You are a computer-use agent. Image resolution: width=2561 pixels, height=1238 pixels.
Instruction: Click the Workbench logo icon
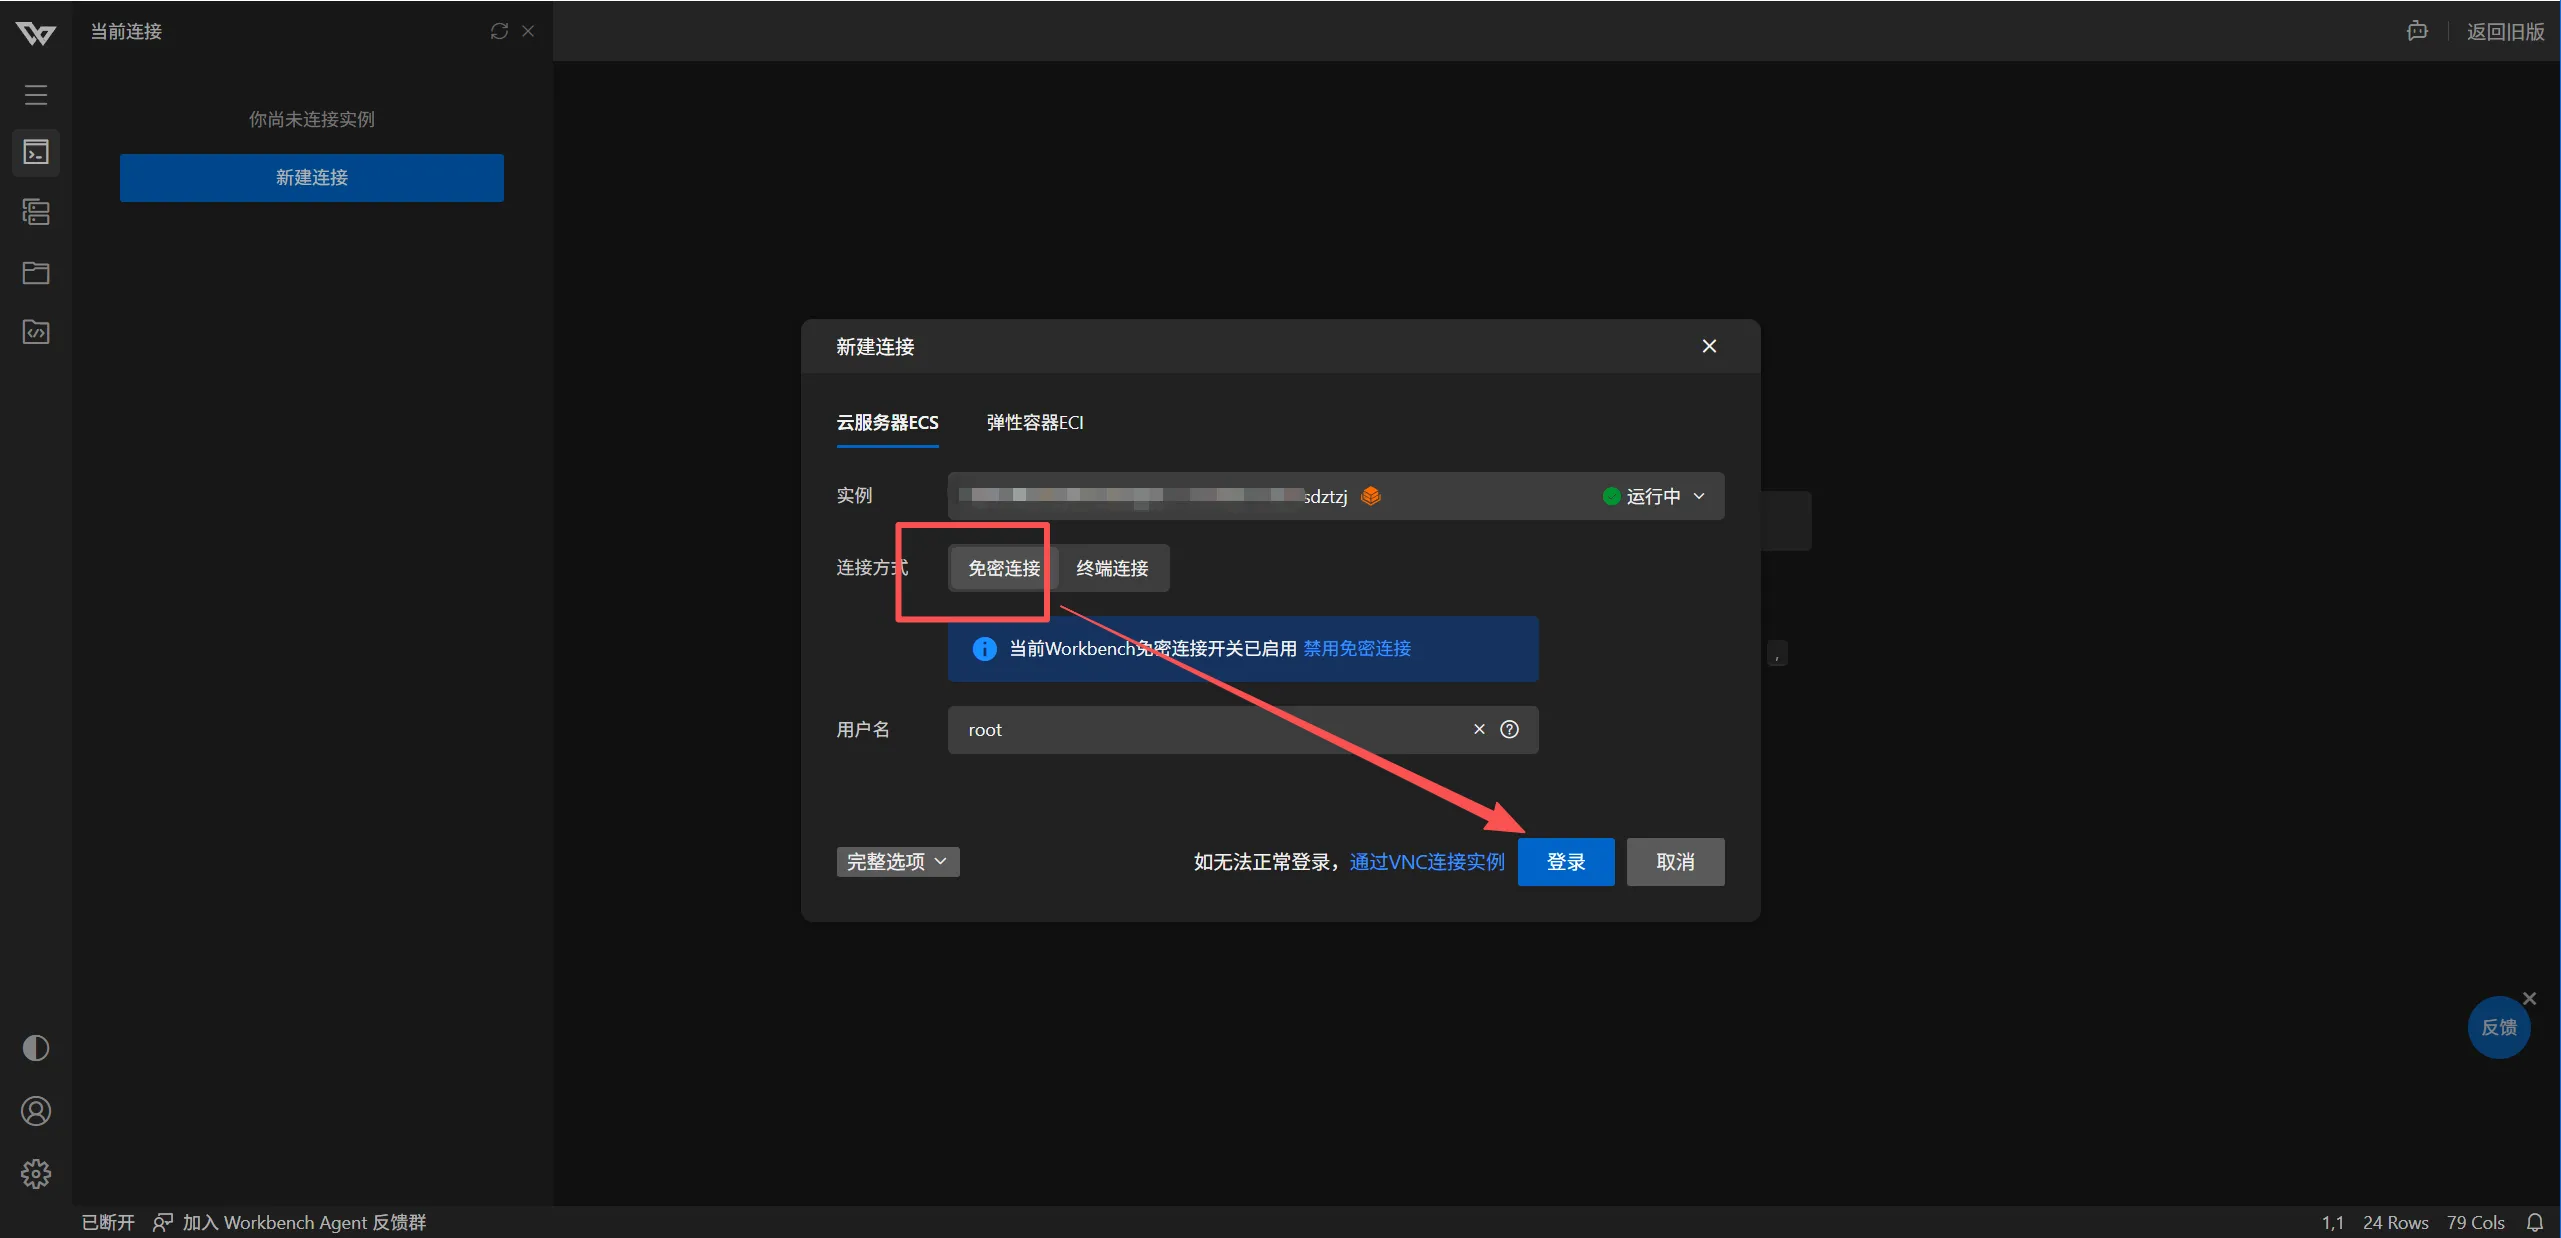pyautogui.click(x=36, y=34)
